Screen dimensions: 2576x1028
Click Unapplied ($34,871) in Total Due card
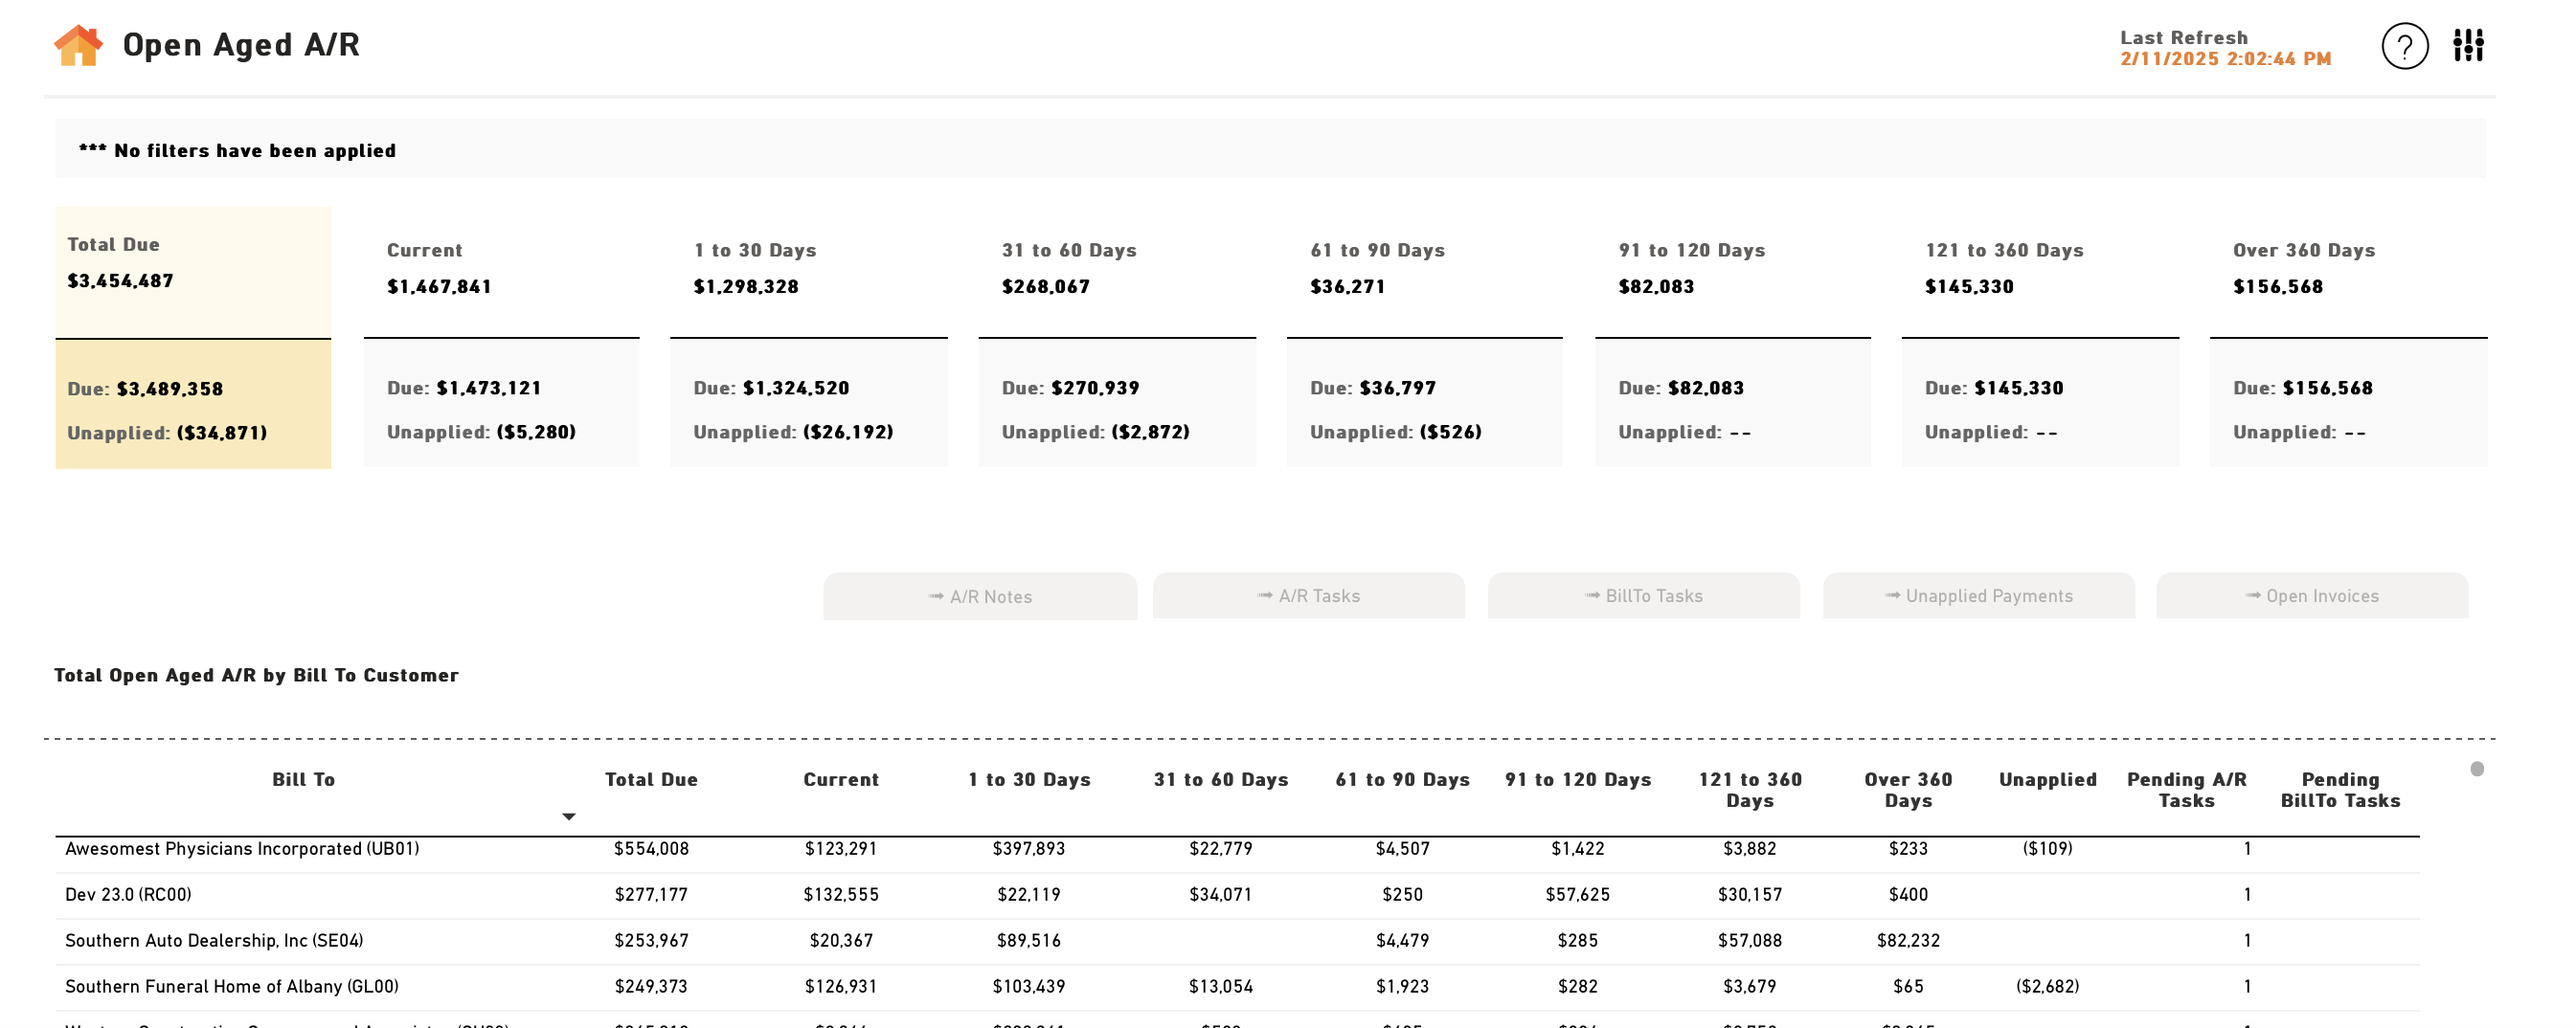[167, 433]
